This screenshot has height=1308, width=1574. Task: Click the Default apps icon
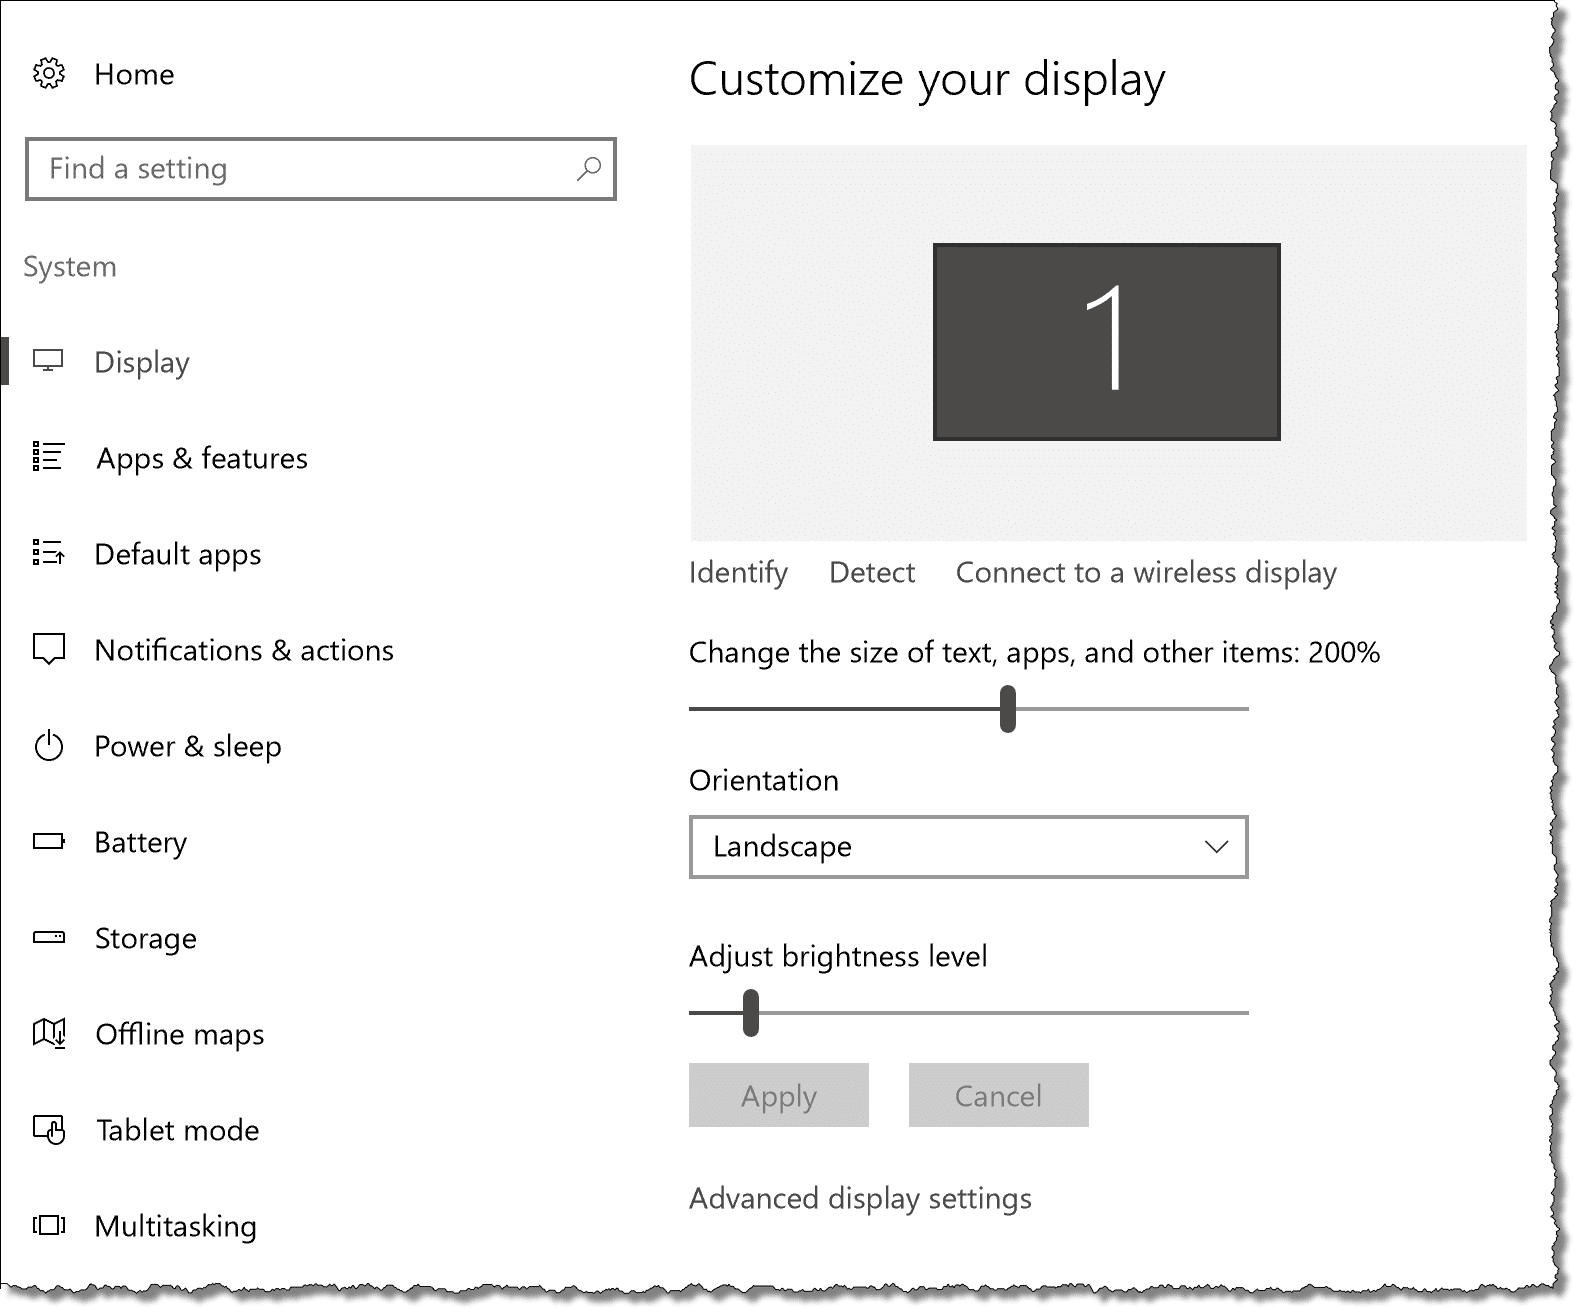(x=48, y=553)
